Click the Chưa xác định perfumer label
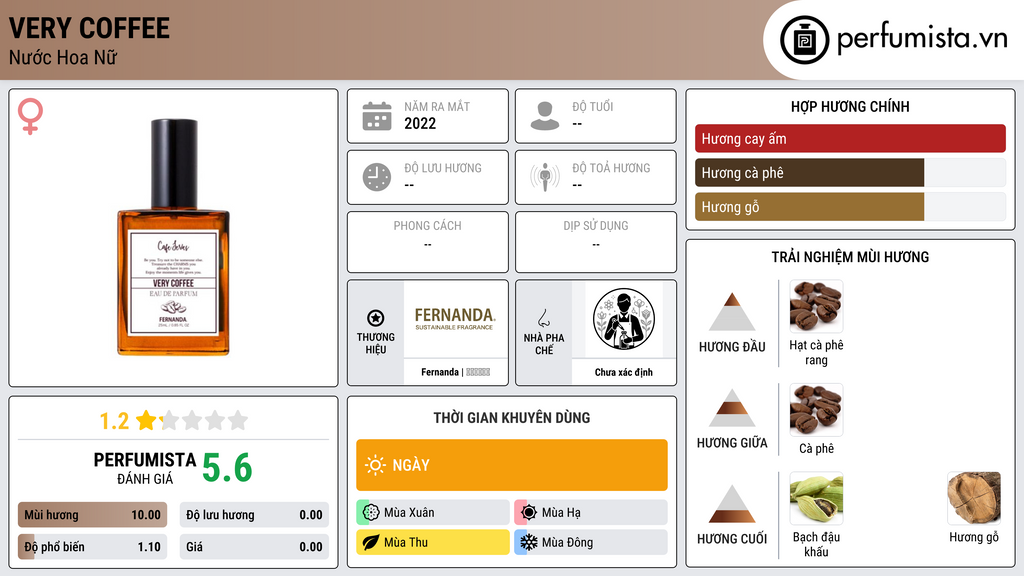The height and width of the screenshot is (576, 1024). tap(624, 372)
